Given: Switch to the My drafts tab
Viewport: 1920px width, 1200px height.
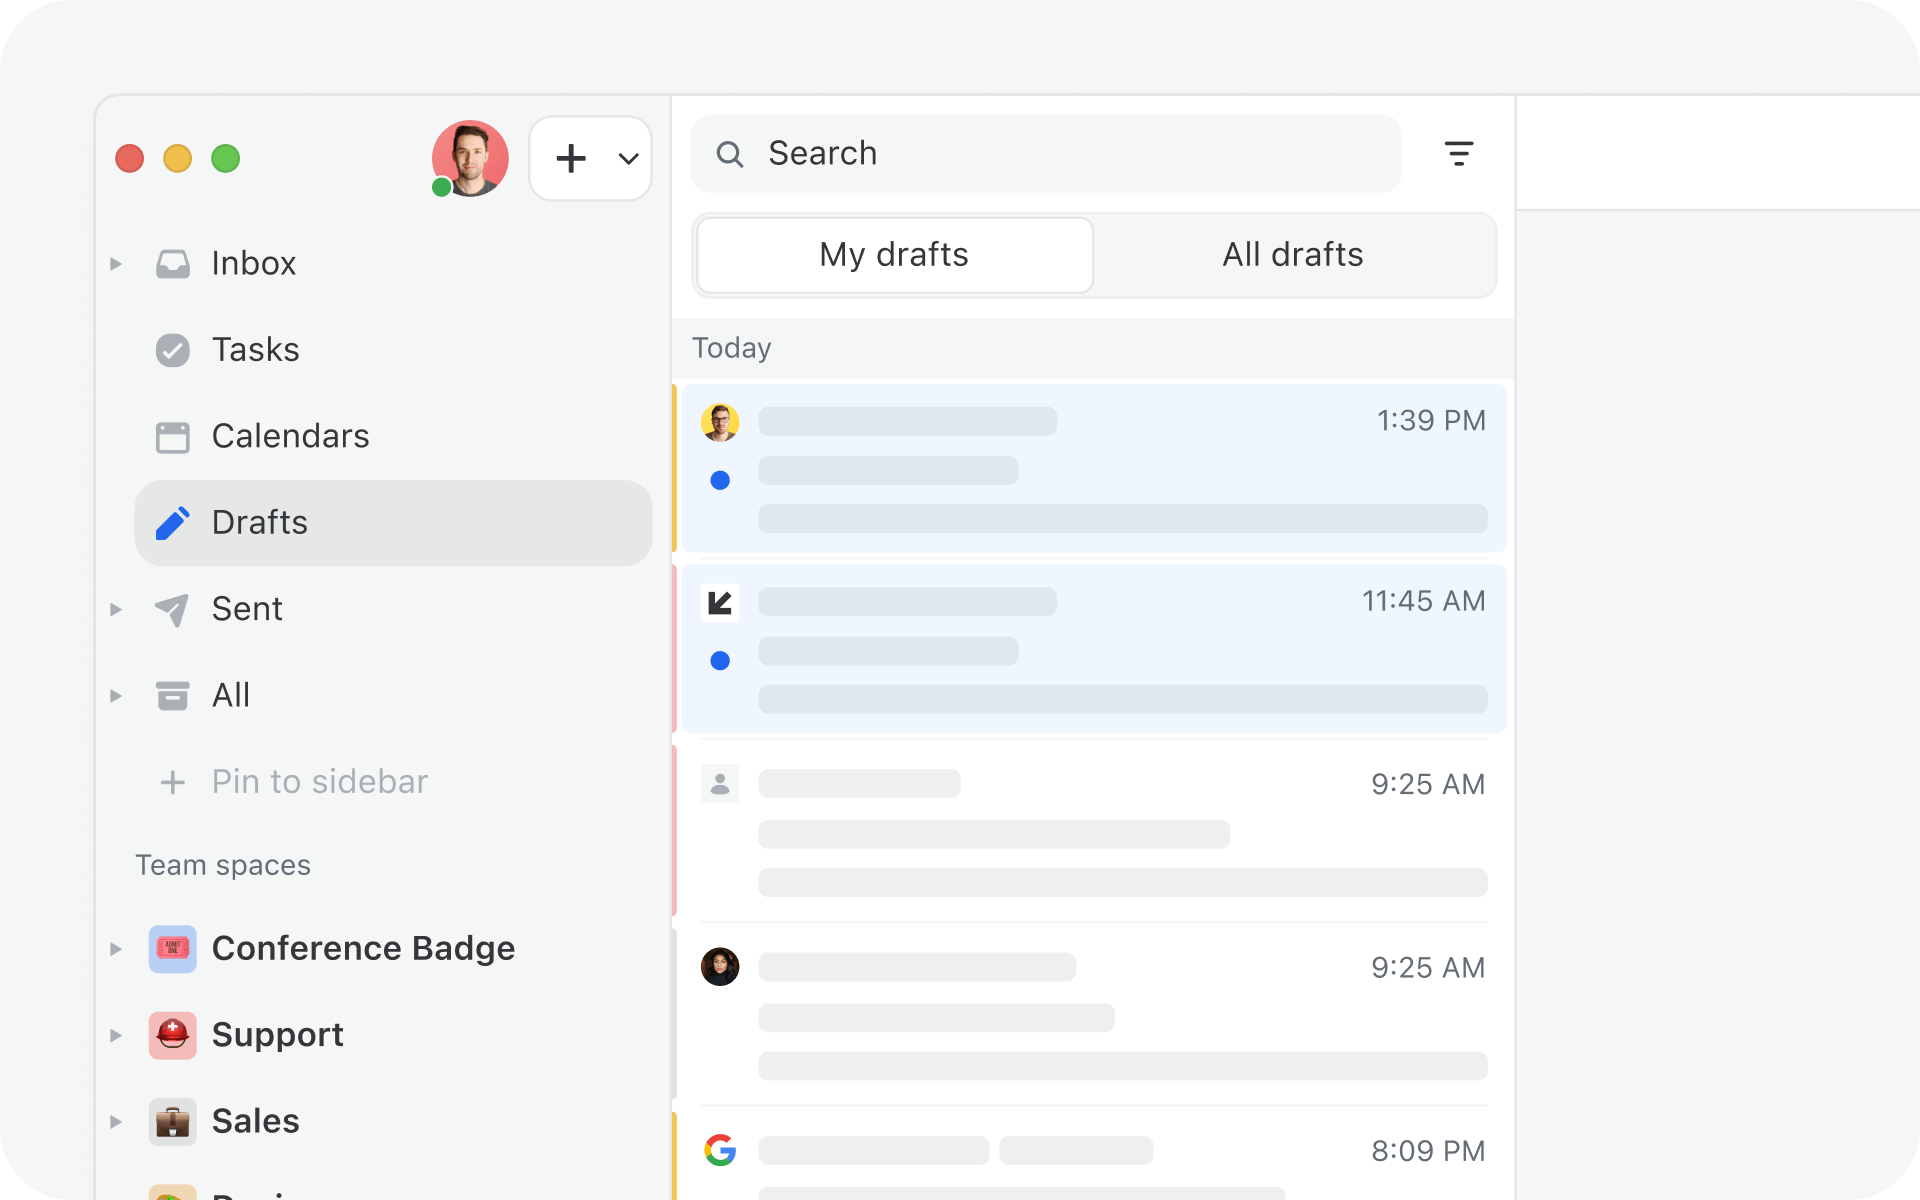Looking at the screenshot, I should coord(894,255).
